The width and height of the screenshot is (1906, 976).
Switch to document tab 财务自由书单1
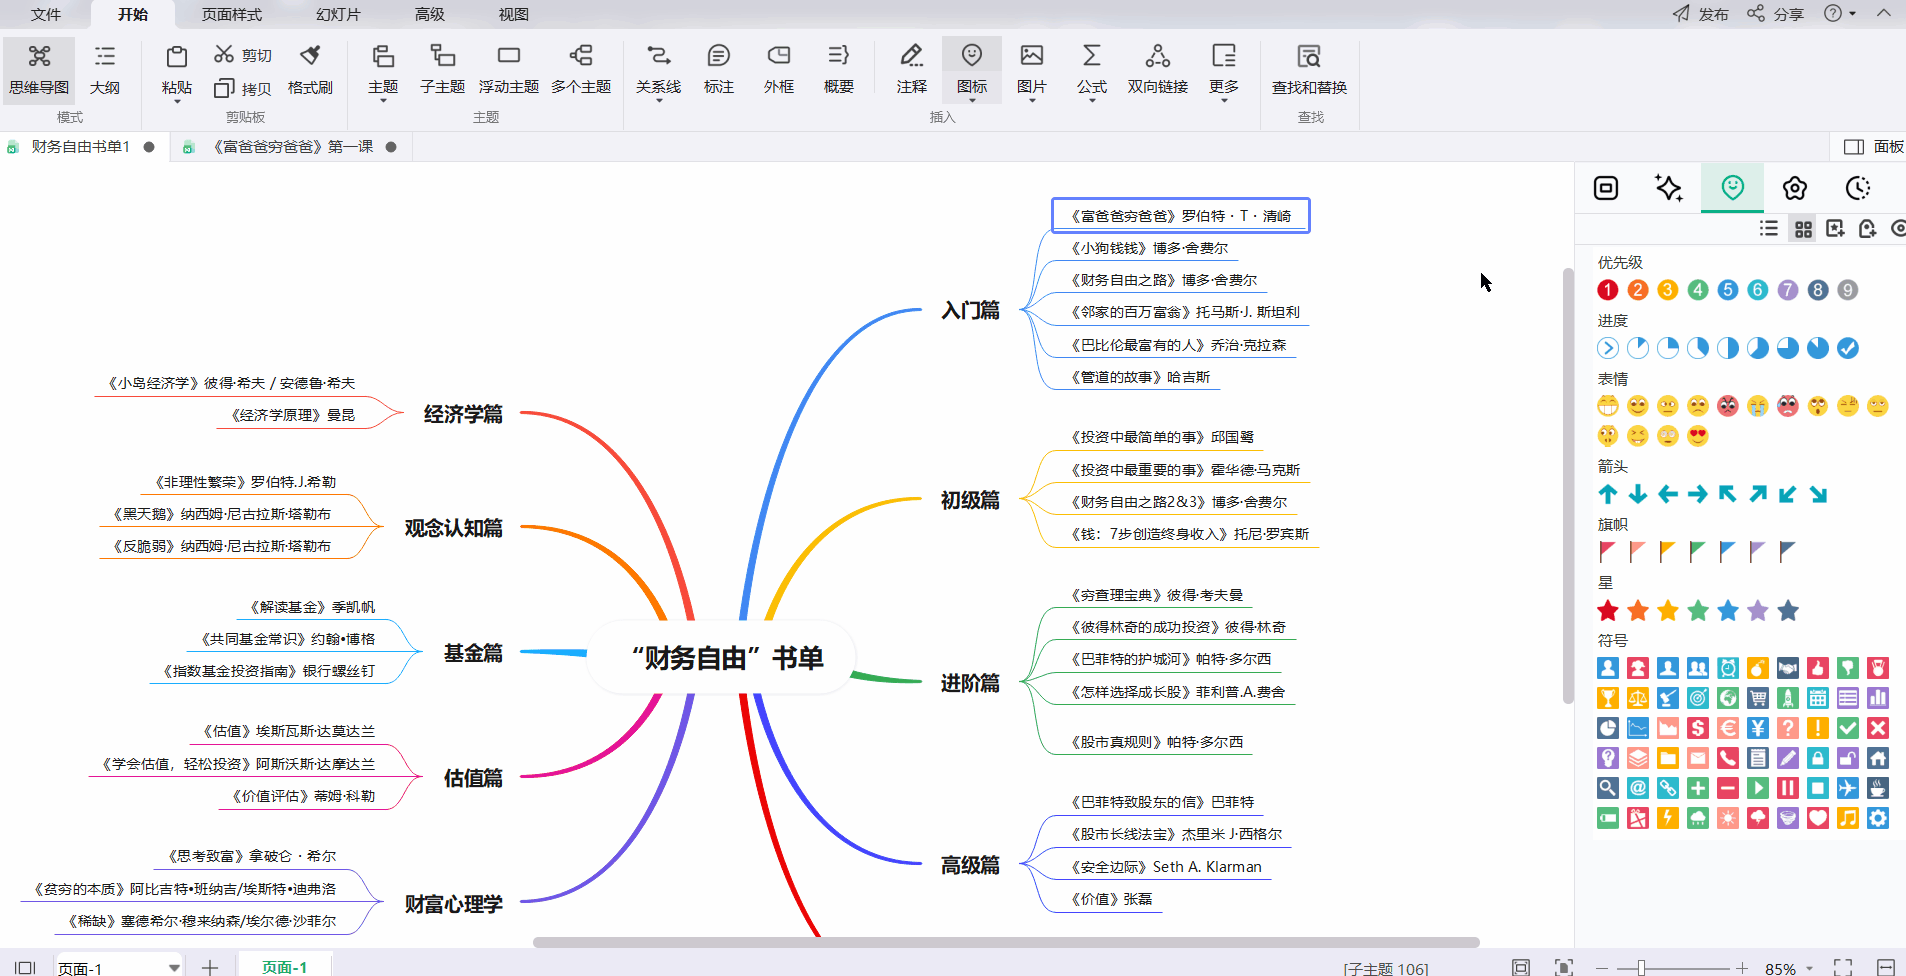point(81,147)
